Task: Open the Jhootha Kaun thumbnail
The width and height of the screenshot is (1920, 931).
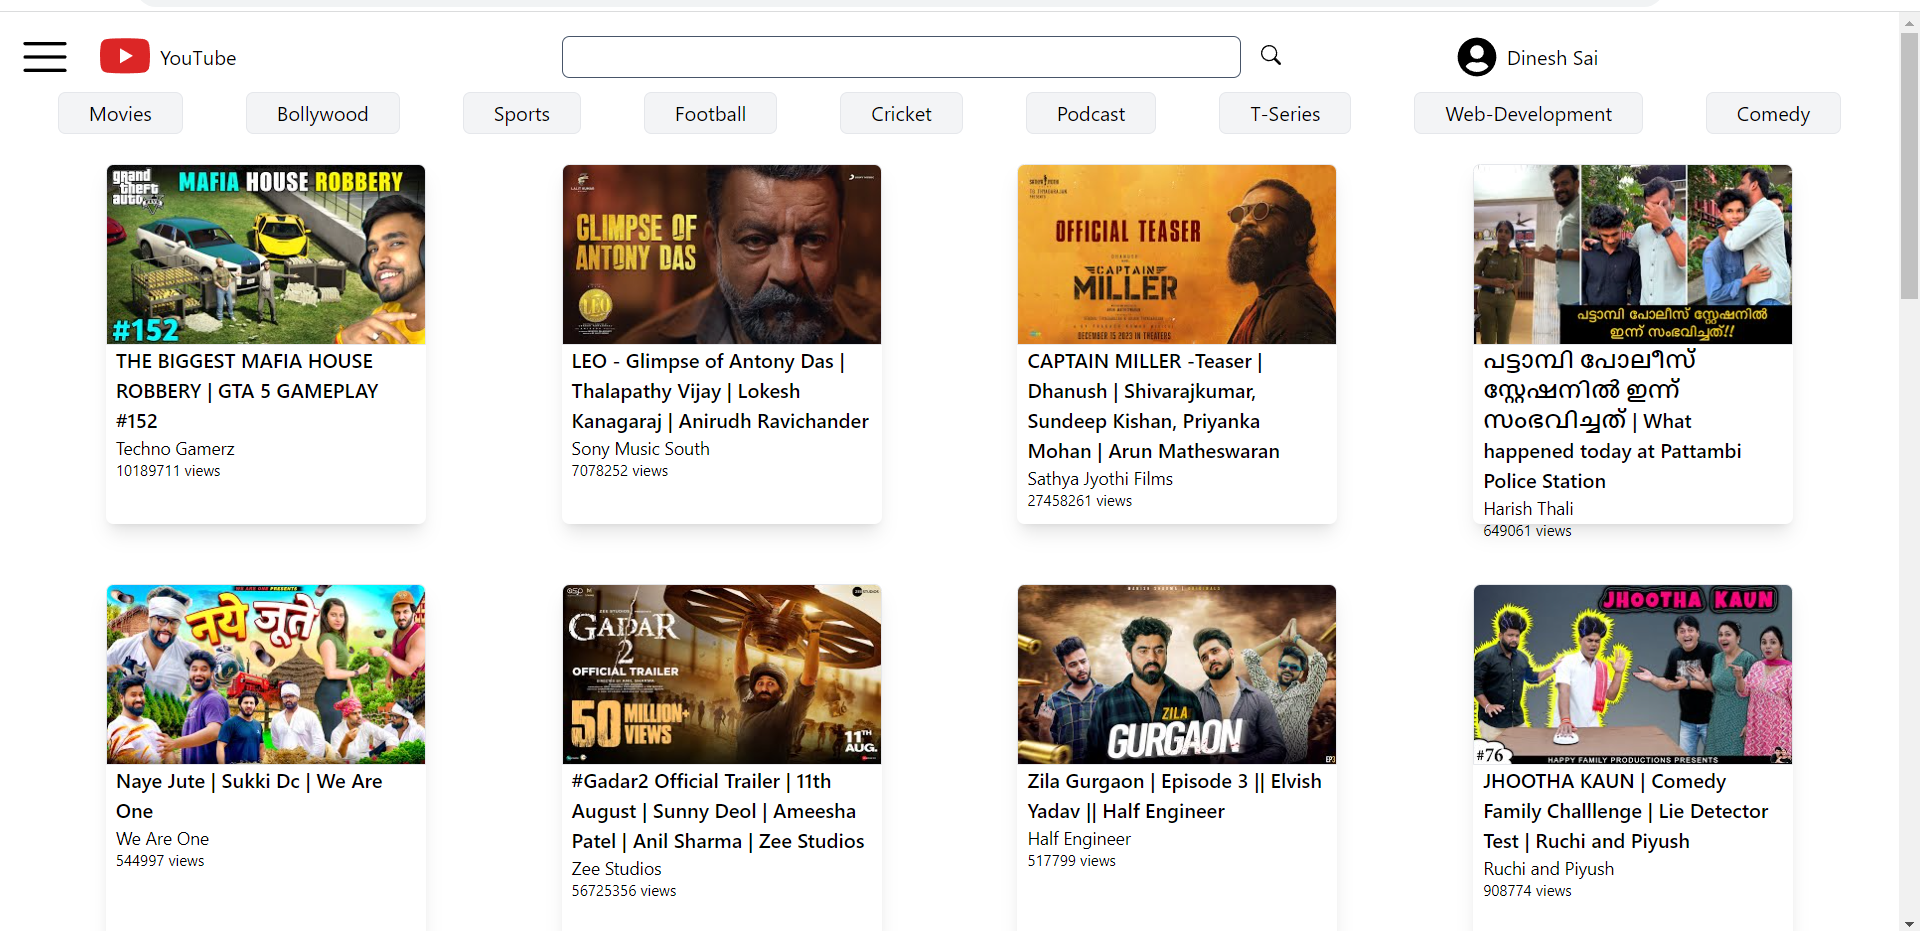Action: coord(1633,674)
